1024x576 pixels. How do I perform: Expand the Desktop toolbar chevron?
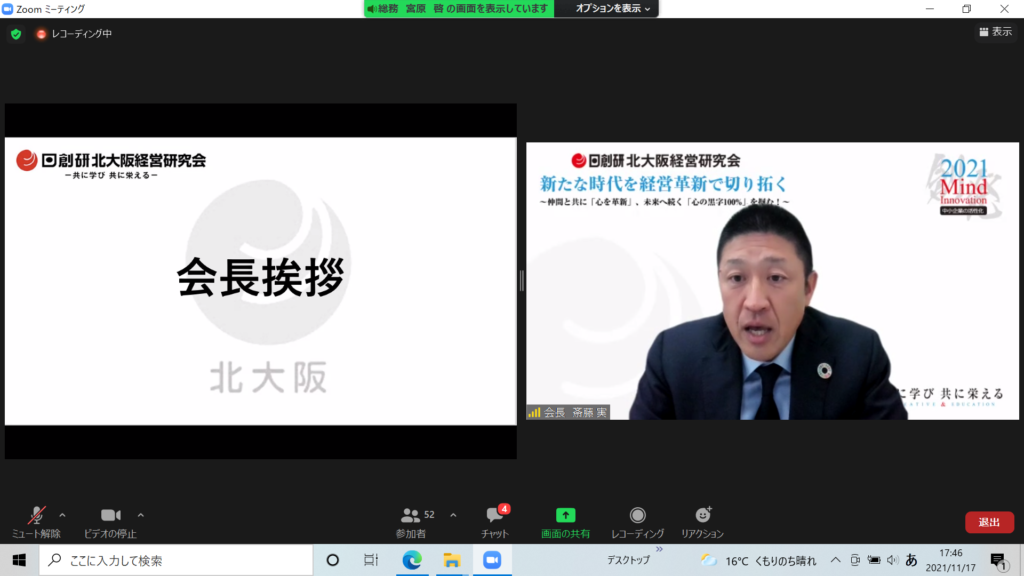point(660,550)
